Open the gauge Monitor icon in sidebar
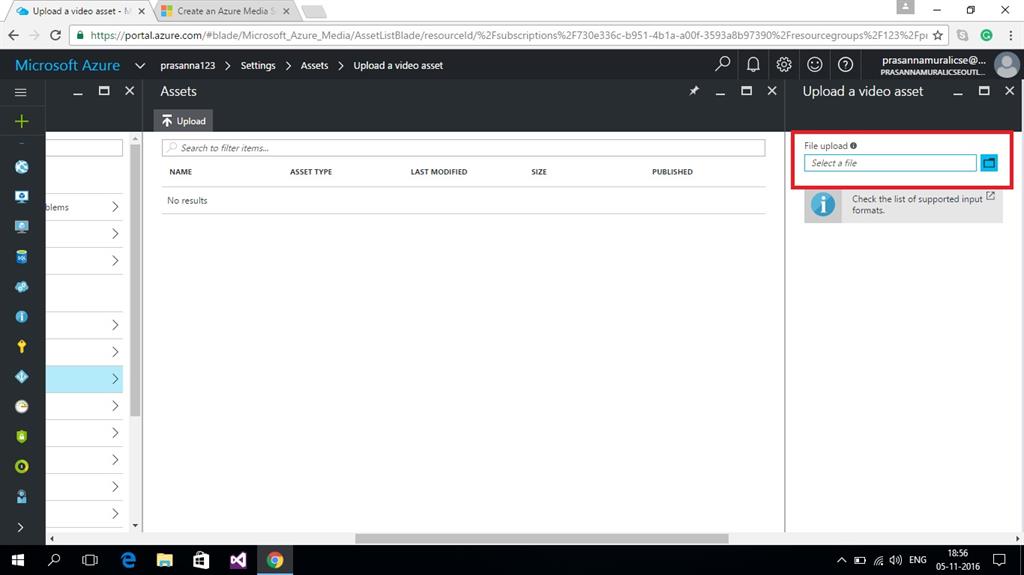The width and height of the screenshot is (1024, 575). [22, 406]
